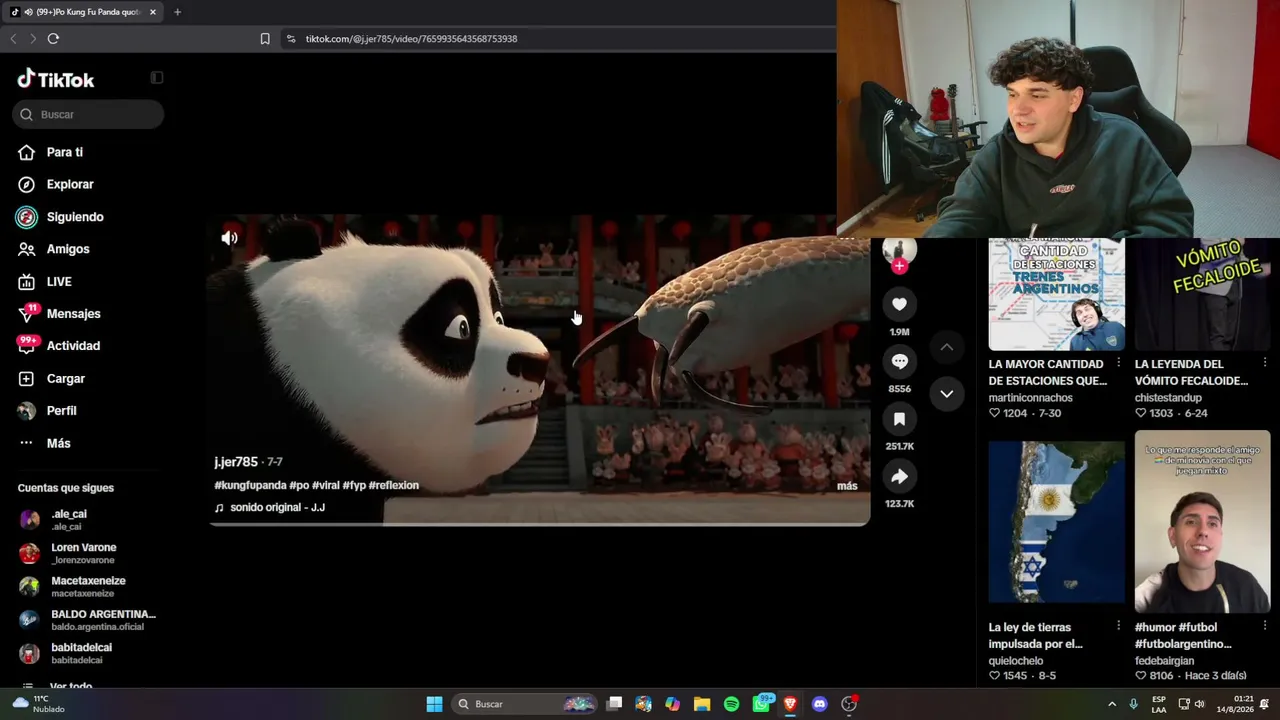Go to the next video with down arrow
This screenshot has width=1280, height=720.
pyautogui.click(x=946, y=393)
